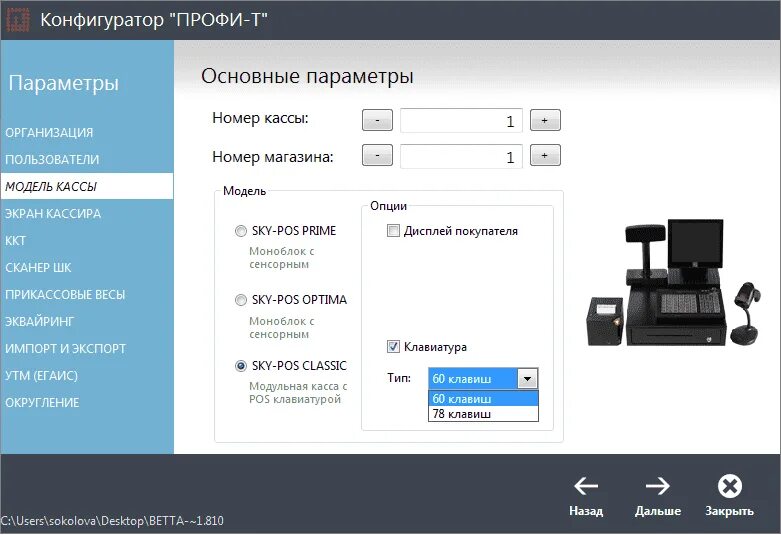The image size is (781, 535).
Task: Toggle the Тип dropdown arrow
Action: 527,379
